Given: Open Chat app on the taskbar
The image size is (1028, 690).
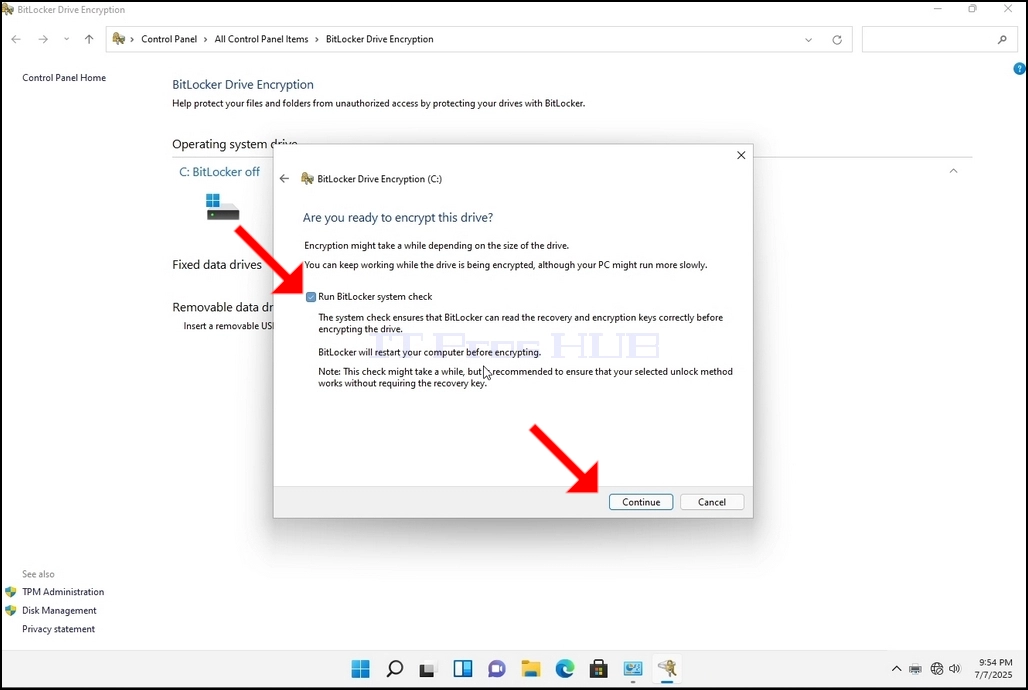Looking at the screenshot, I should coord(497,668).
